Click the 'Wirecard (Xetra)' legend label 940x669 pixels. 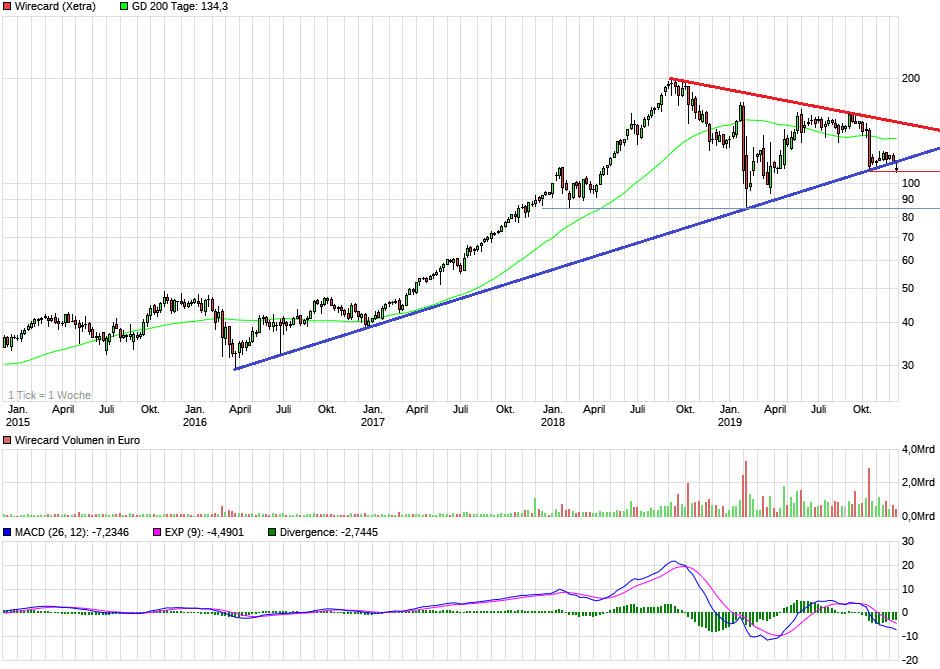click(55, 7)
